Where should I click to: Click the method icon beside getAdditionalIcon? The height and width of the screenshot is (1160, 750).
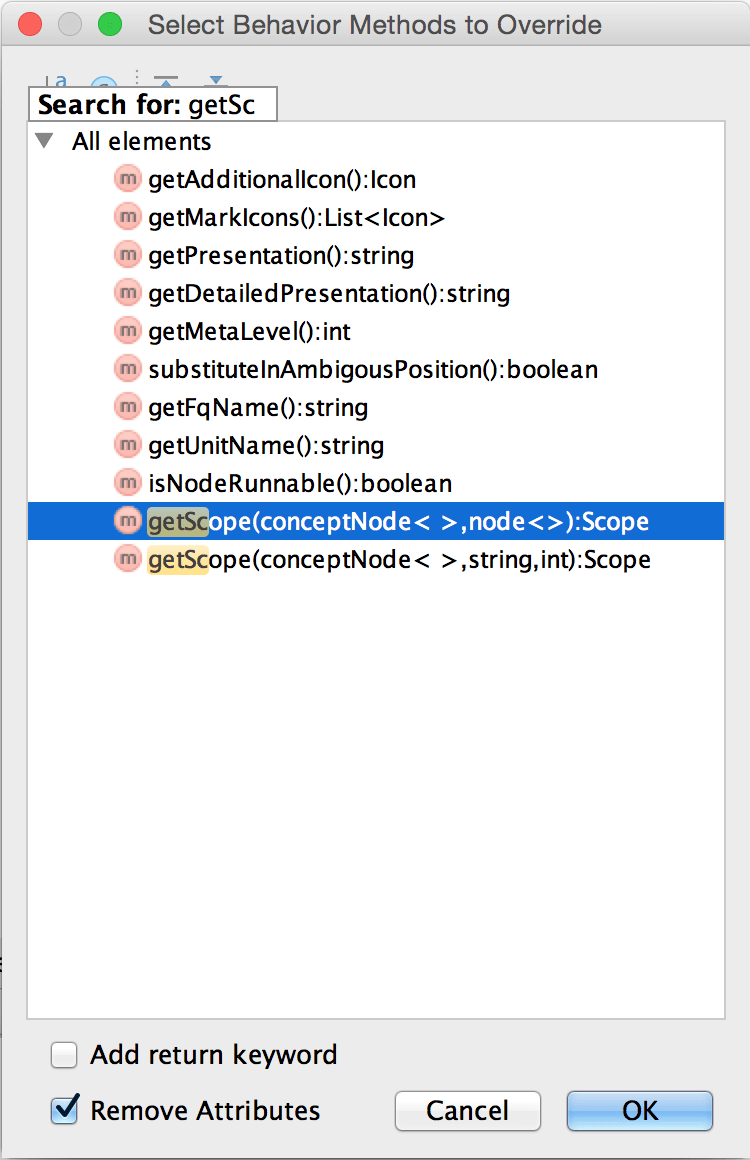pyautogui.click(x=127, y=180)
